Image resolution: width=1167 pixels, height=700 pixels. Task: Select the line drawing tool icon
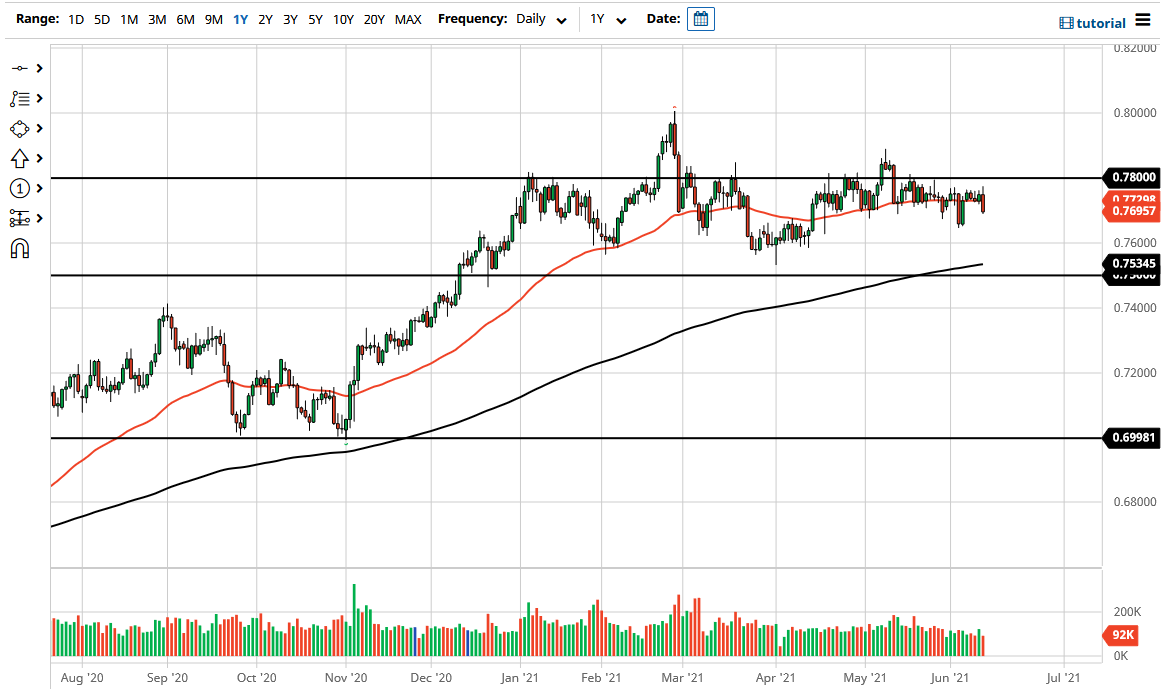click(20, 68)
